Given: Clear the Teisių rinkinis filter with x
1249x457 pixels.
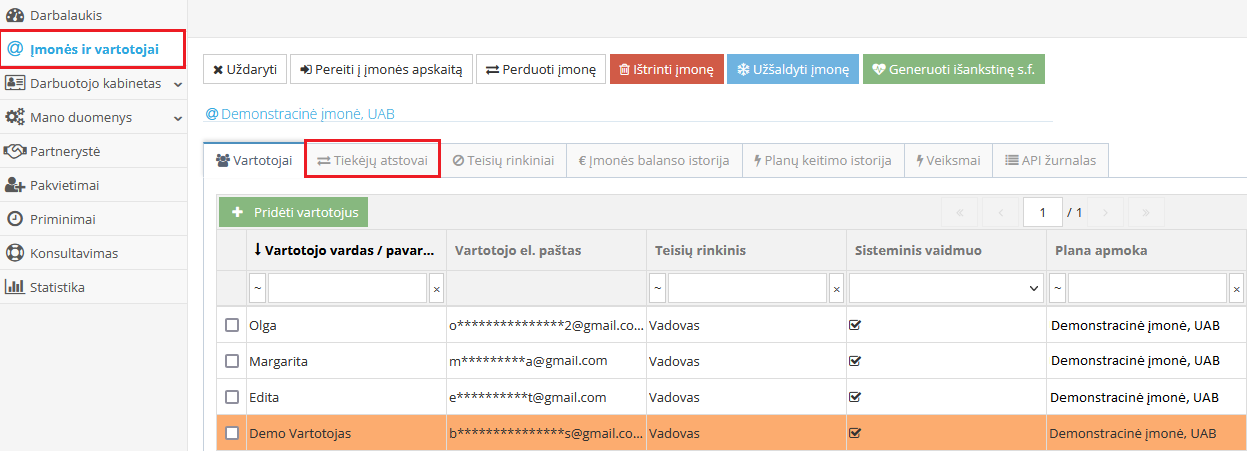Looking at the screenshot, I should [x=836, y=289].
